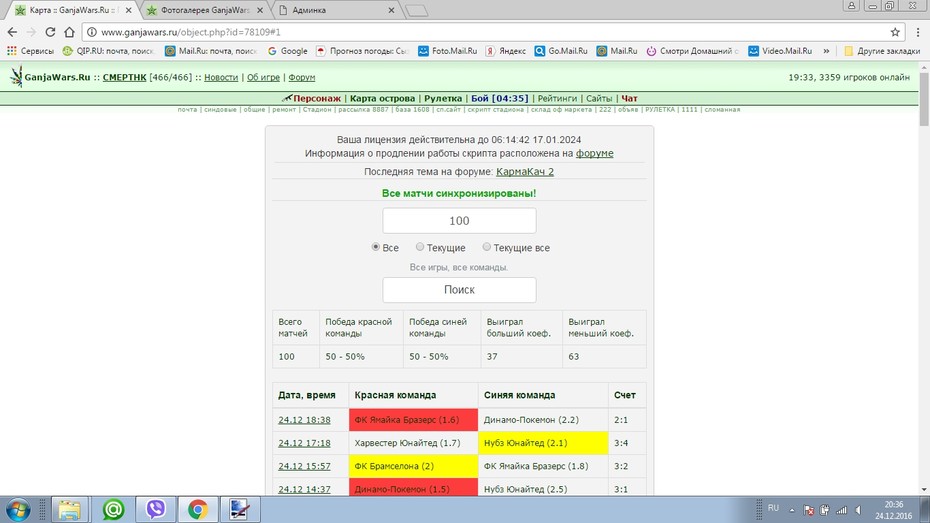Open the Video.Mail.Ru bookmark
The height and width of the screenshot is (523, 930).
(780, 51)
